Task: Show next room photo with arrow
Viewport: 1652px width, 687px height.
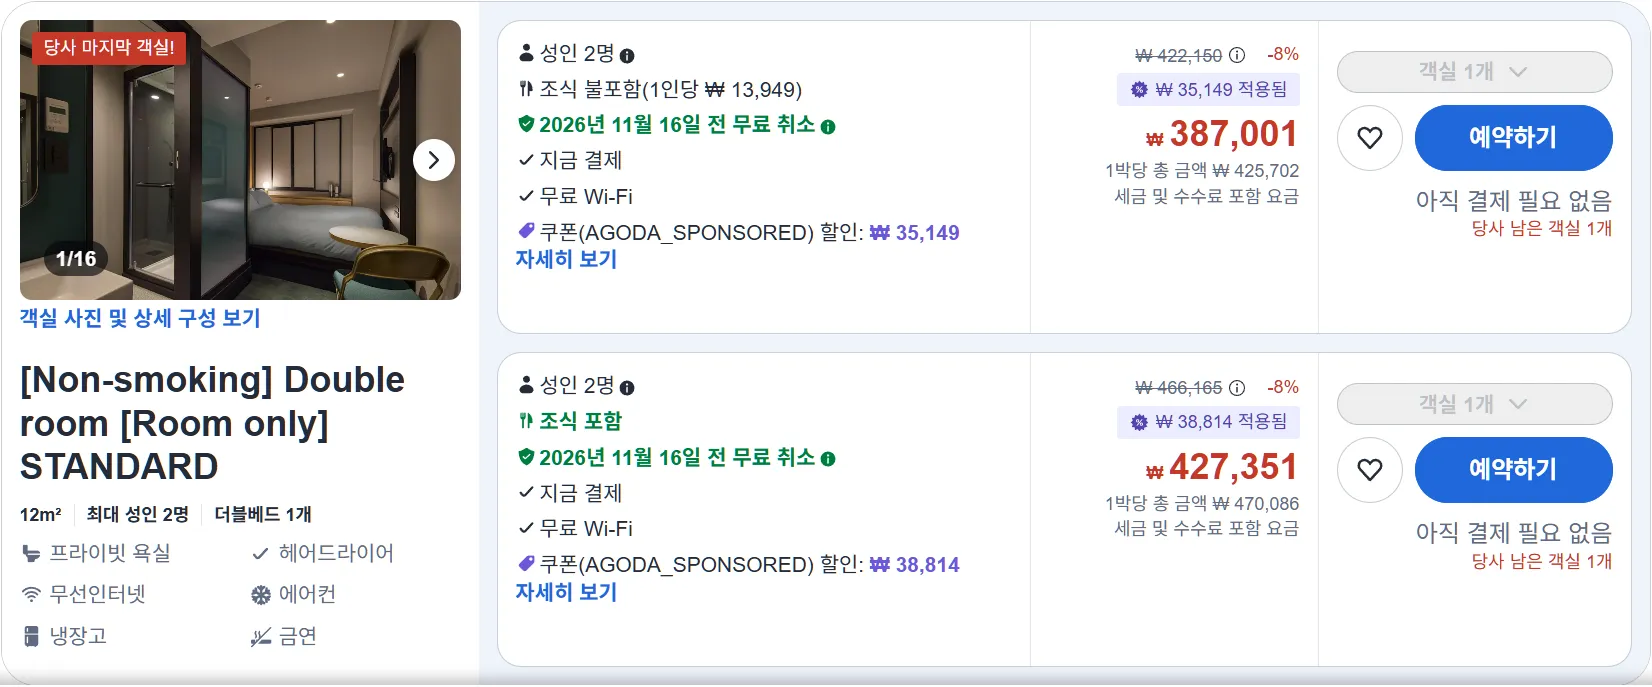Action: (434, 160)
